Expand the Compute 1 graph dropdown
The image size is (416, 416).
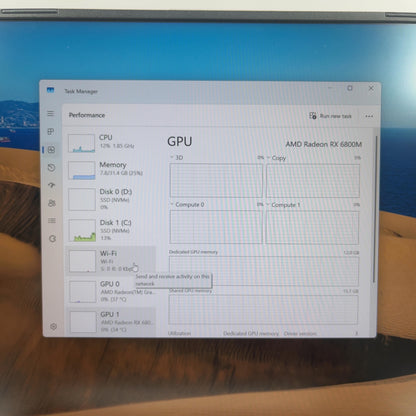tap(268, 204)
